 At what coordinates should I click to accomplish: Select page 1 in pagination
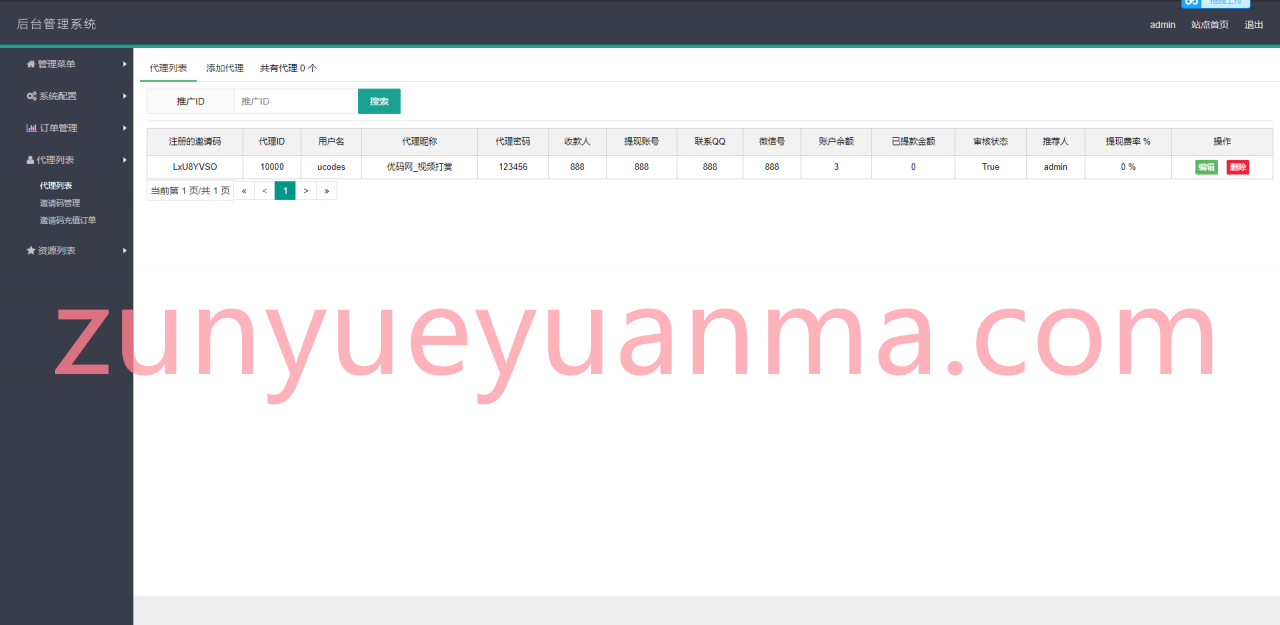tap(285, 190)
